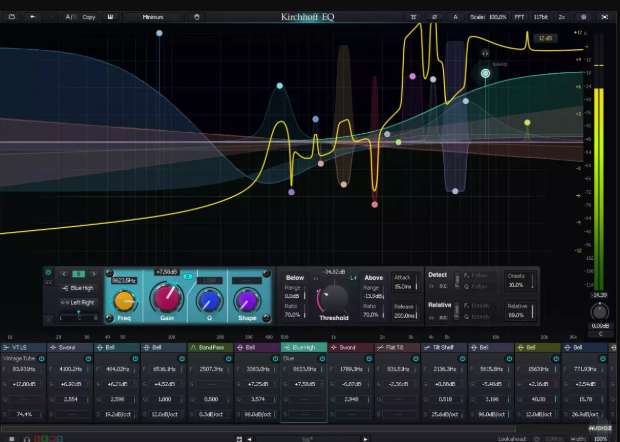Select the Tilt Shelf band tab
Image resolution: width=620 pixels, height=442 pixels.
point(444,347)
